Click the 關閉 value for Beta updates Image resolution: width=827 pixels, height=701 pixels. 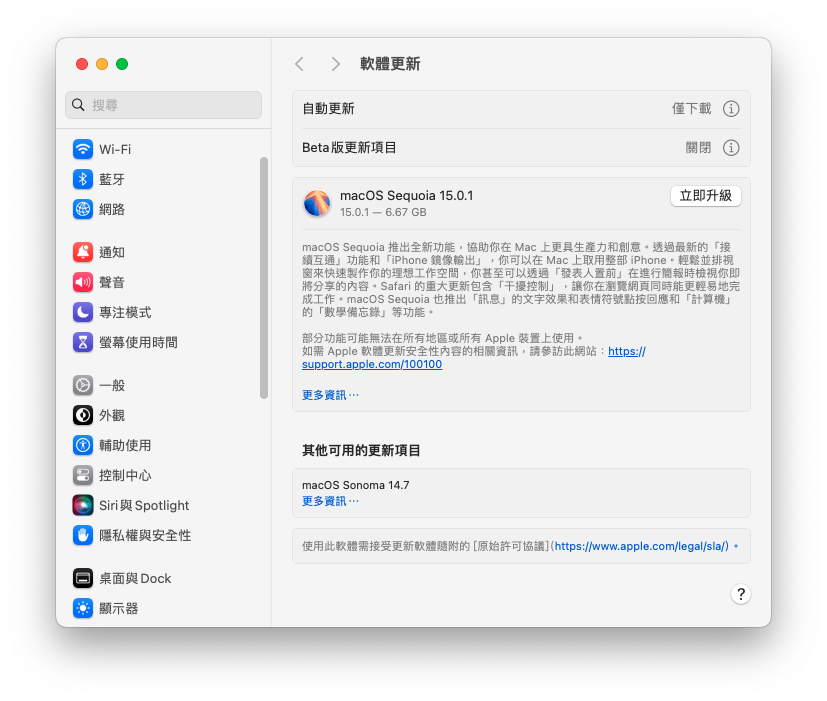[x=698, y=148]
